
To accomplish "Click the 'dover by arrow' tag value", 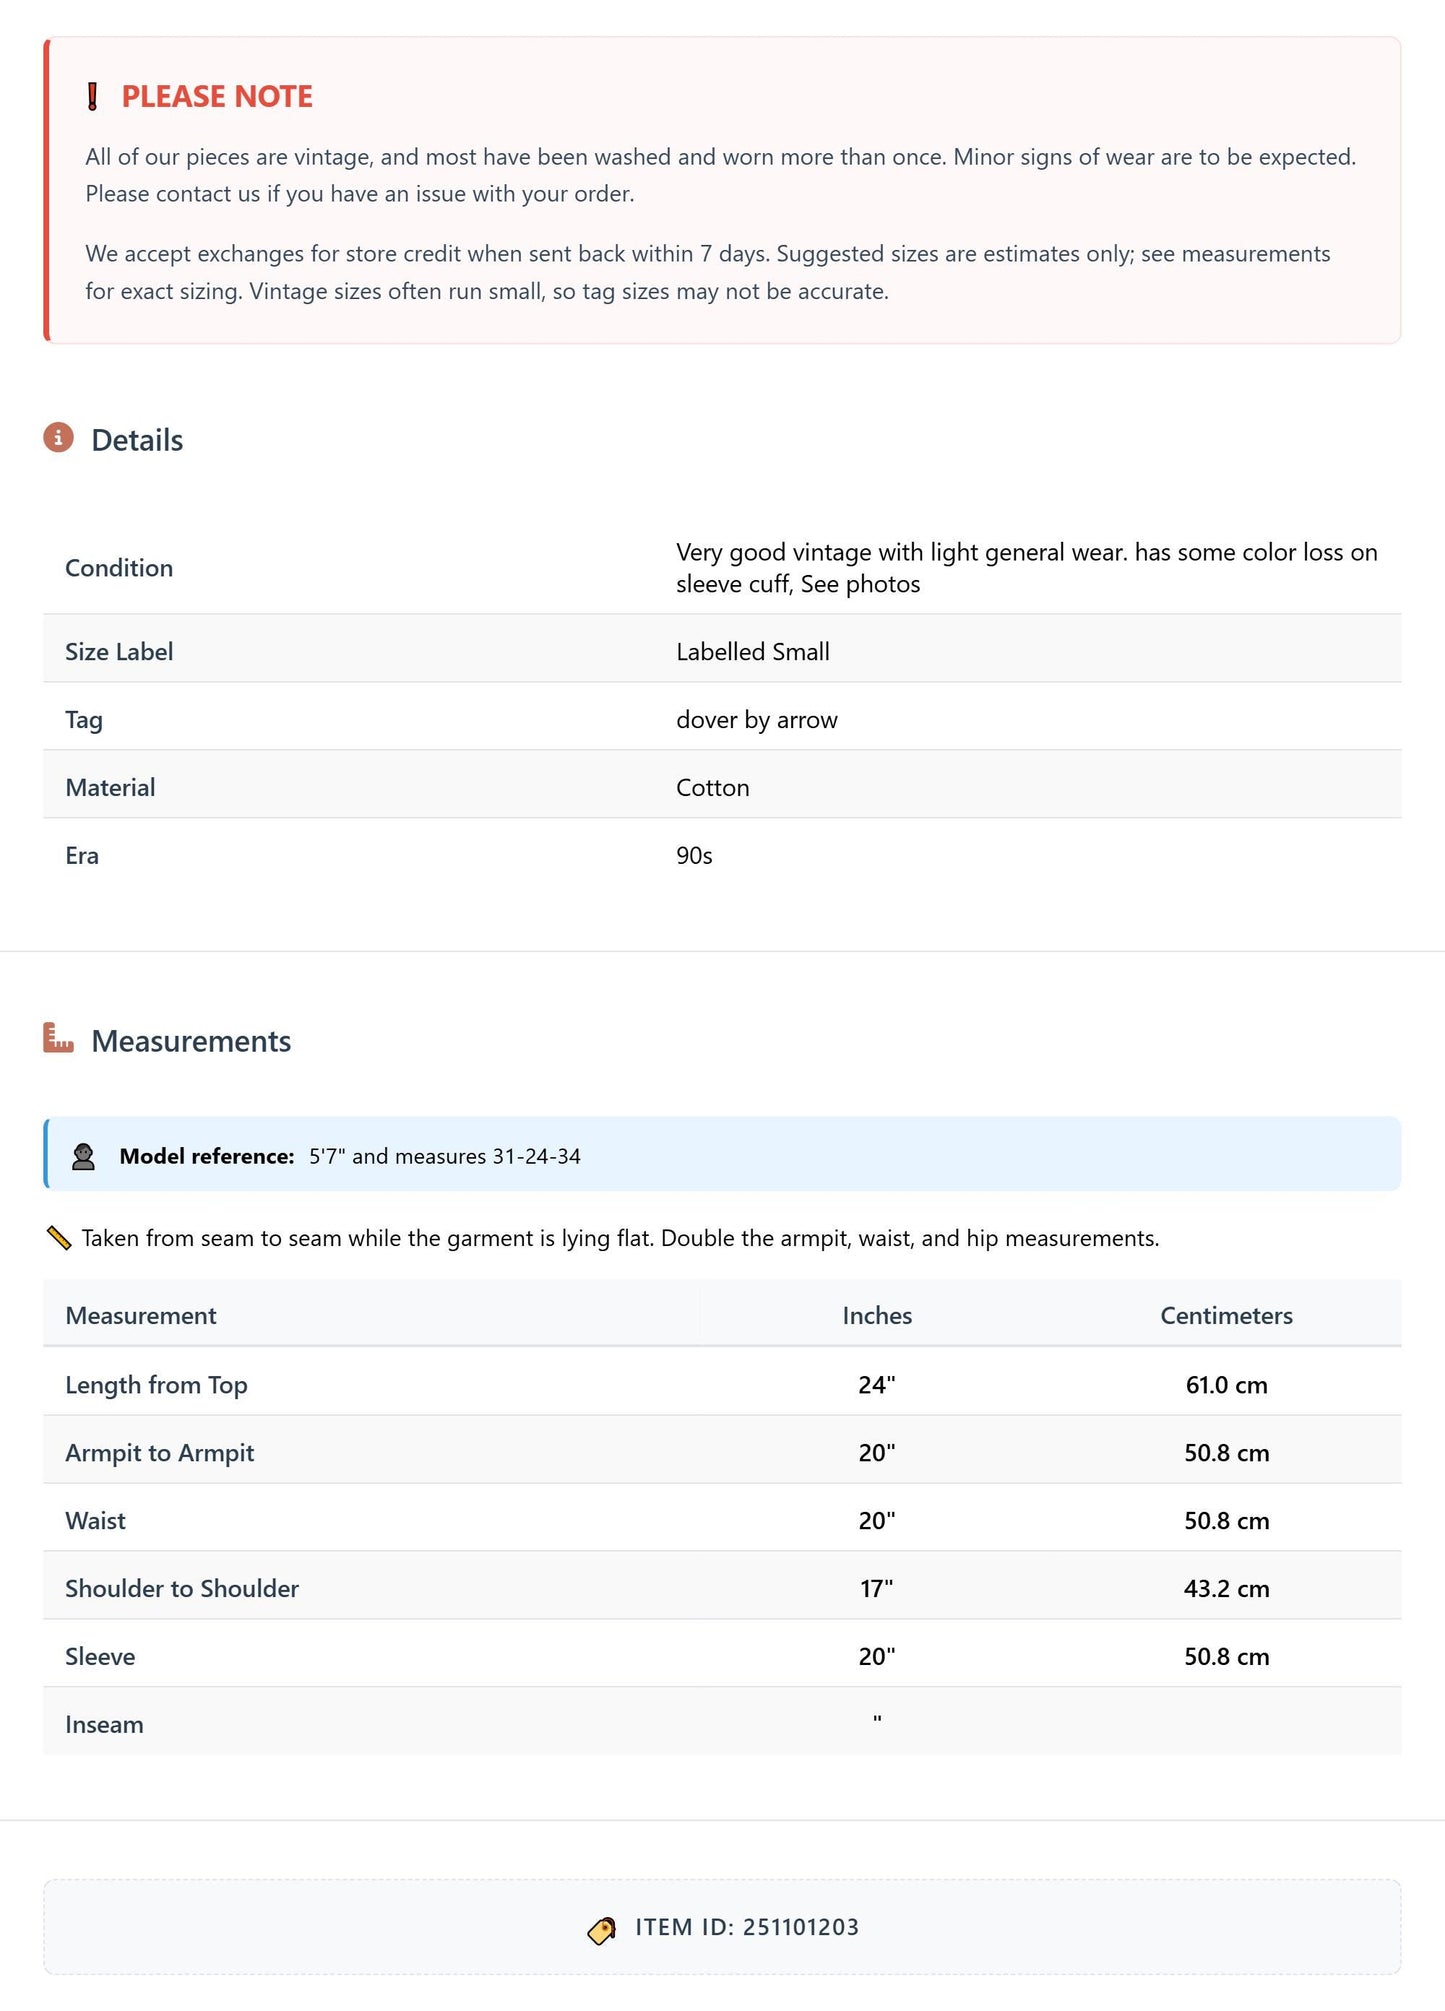I will click(x=756, y=720).
